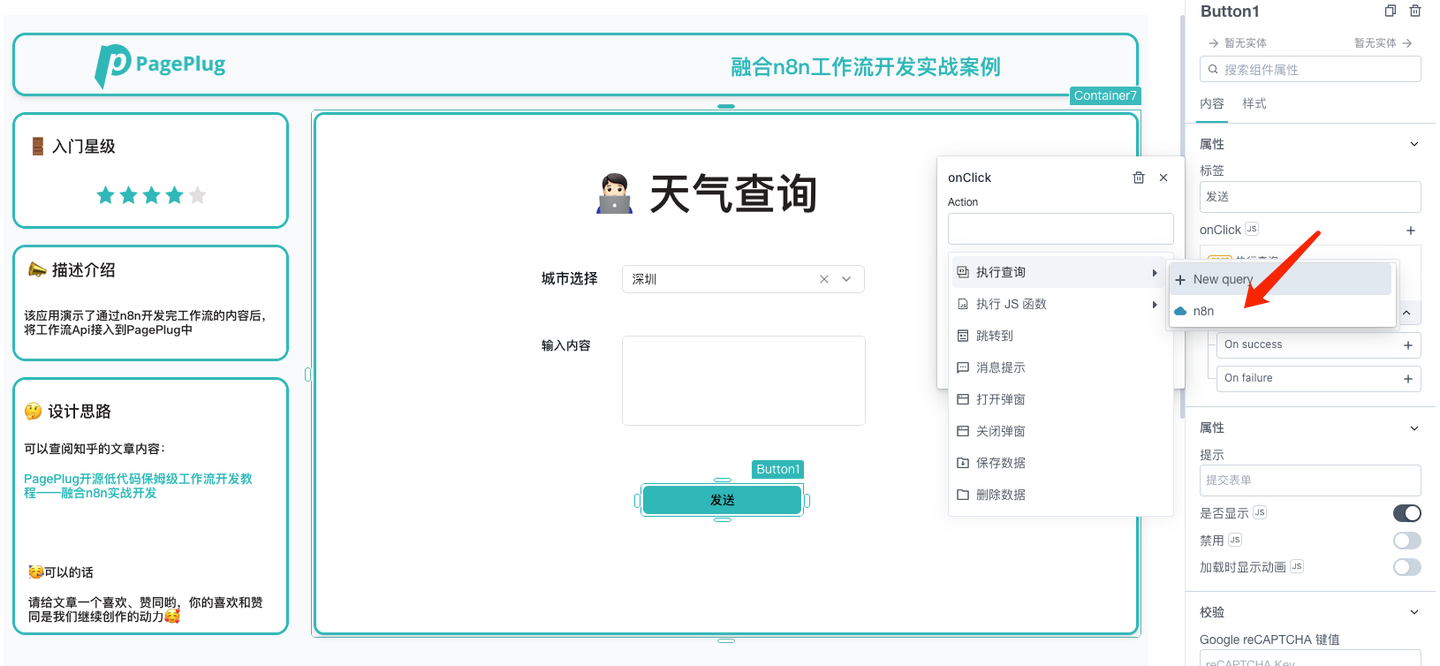
Task: Toggle JS mode for onClick
Action: coord(1251,229)
